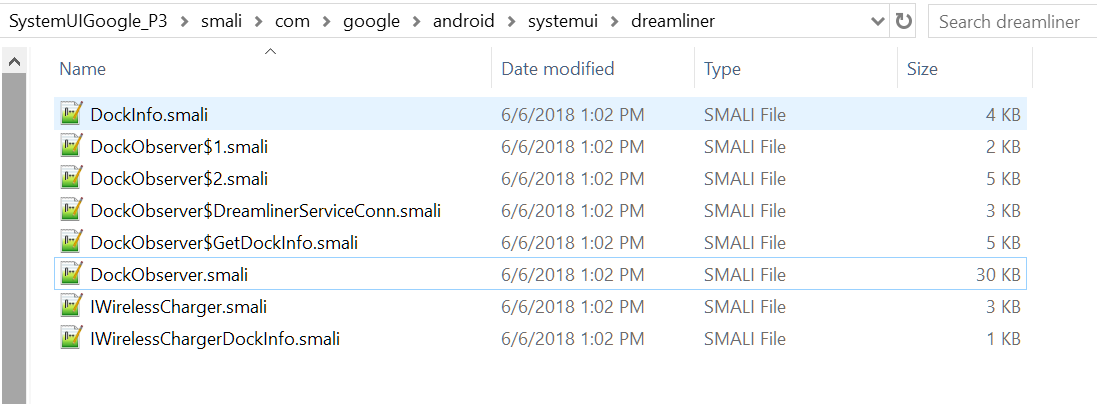Expand the chevron after the google breadcrumb
The width and height of the screenshot is (1097, 404).
click(417, 22)
